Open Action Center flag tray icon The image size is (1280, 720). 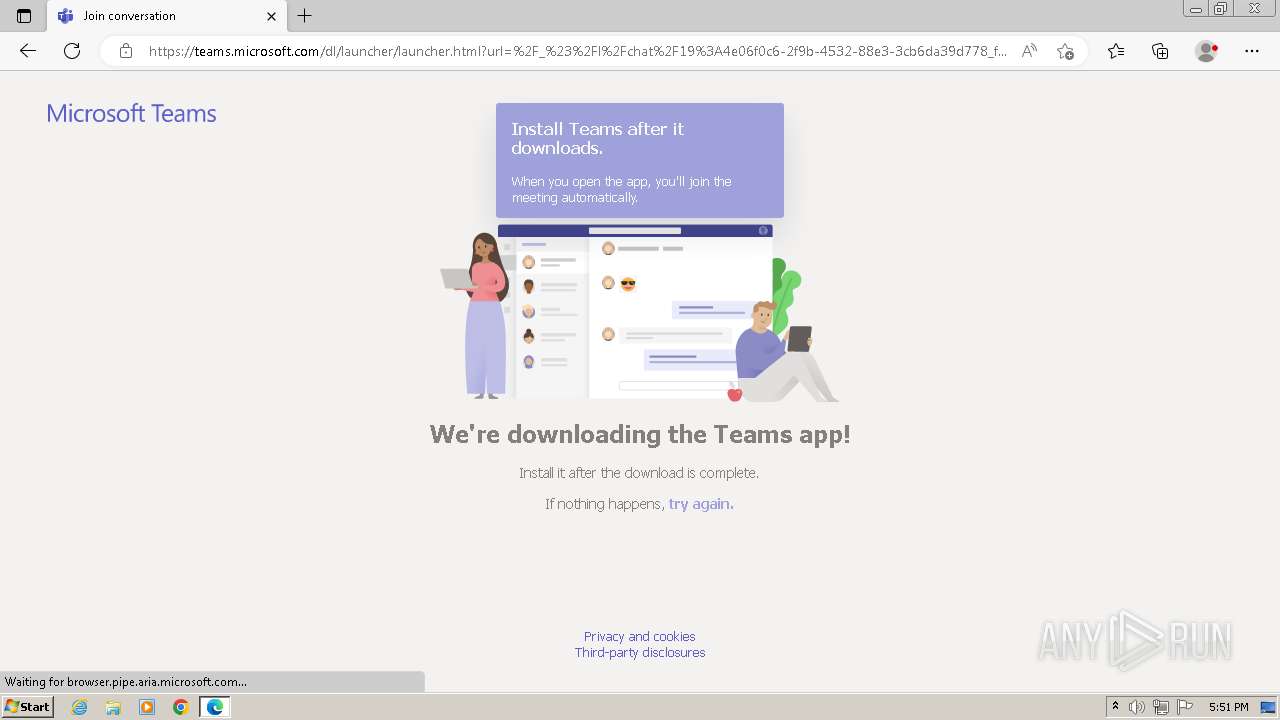[1185, 707]
